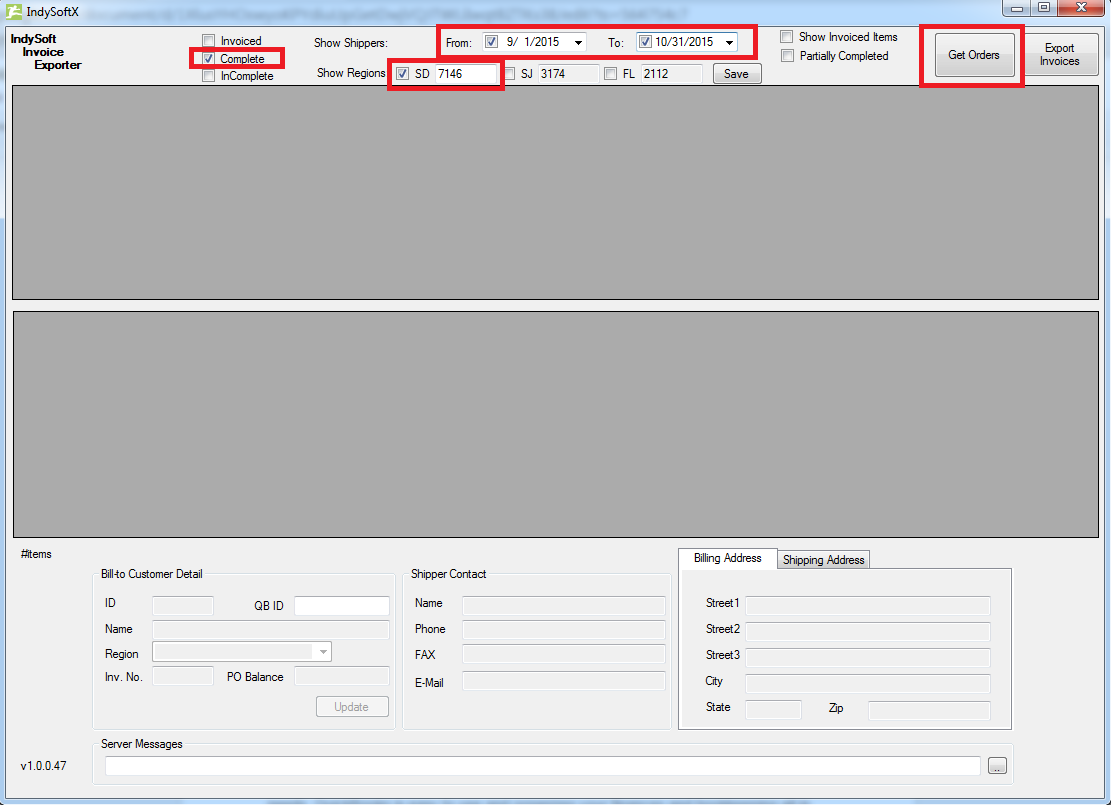Expand the Region combo box

(x=322, y=652)
